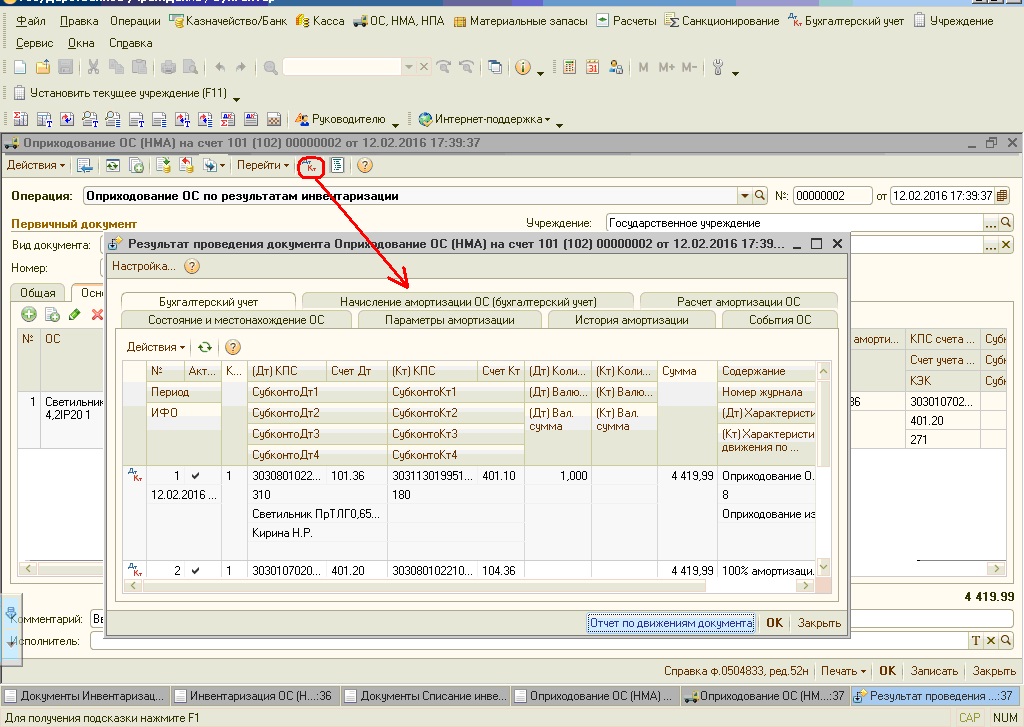
Task: Click Отчет по движениям документа button
Action: (671, 623)
